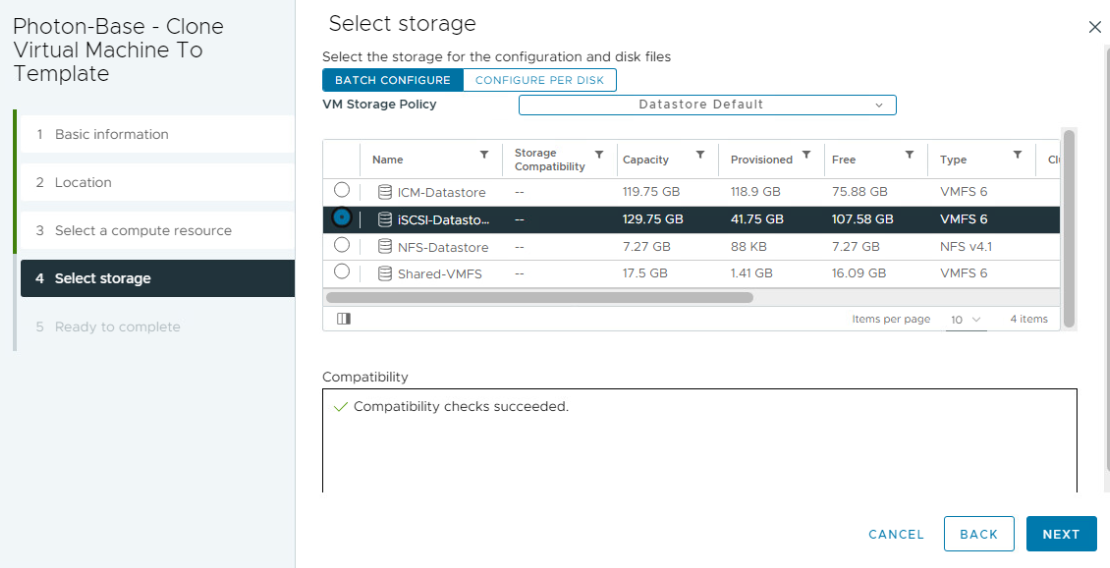
Task: Click the Type column filter icon
Action: click(1017, 154)
